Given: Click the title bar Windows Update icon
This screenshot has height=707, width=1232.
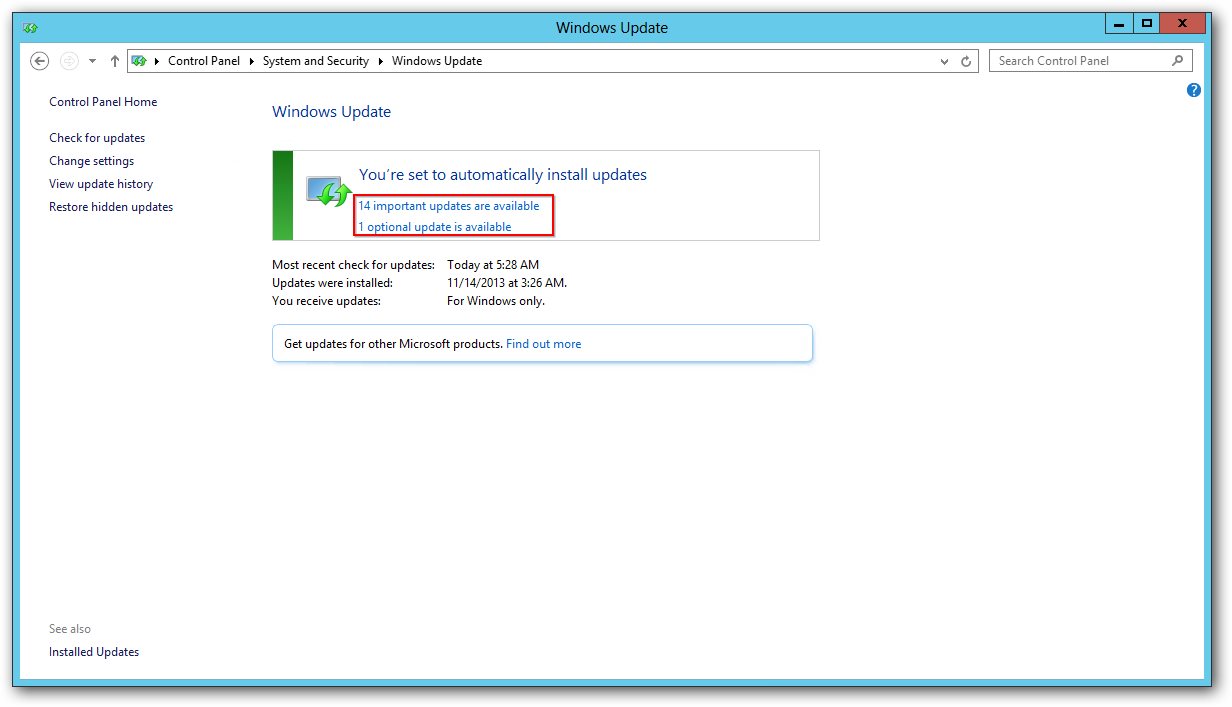Looking at the screenshot, I should (x=30, y=28).
